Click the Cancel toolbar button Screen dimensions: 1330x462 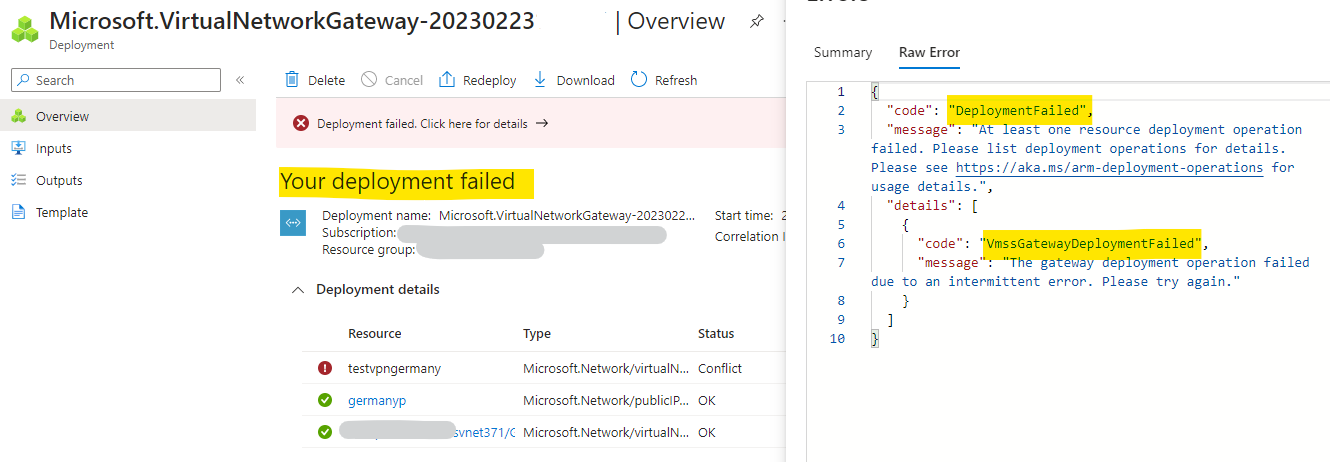[x=392, y=80]
